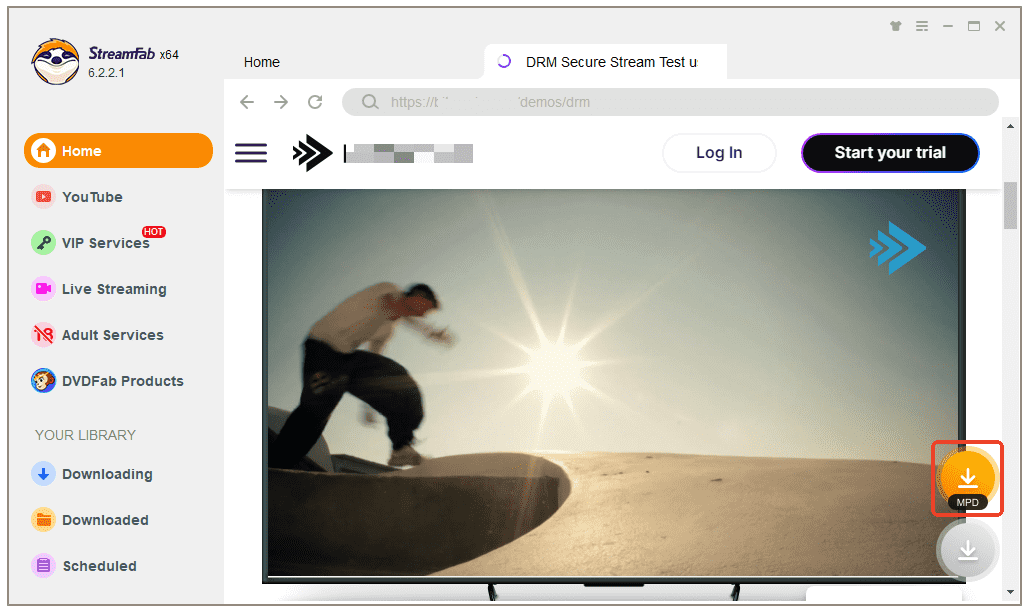Click the StreamFab sloth logo
The height and width of the screenshot is (616, 1033).
(55, 62)
